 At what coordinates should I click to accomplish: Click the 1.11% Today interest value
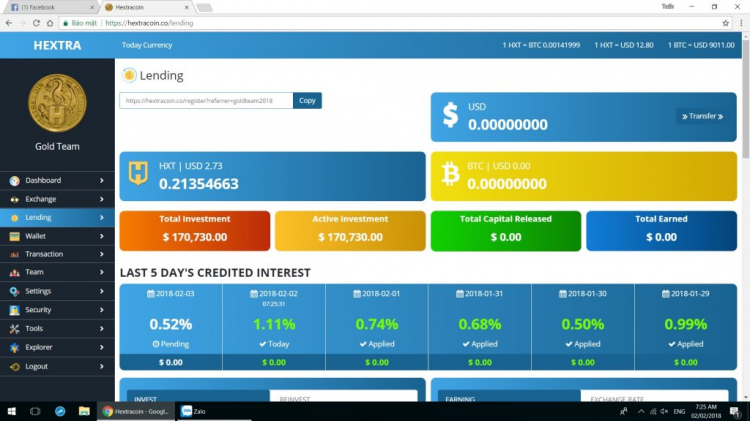(274, 324)
